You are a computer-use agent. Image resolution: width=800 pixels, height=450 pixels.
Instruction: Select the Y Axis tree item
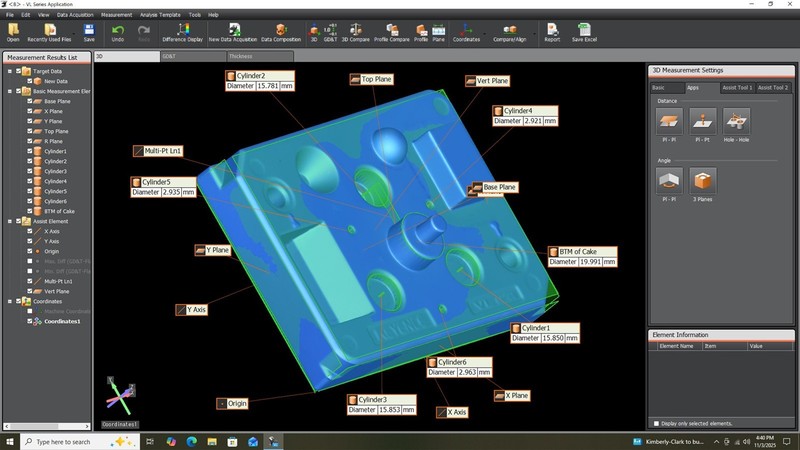(x=52, y=241)
